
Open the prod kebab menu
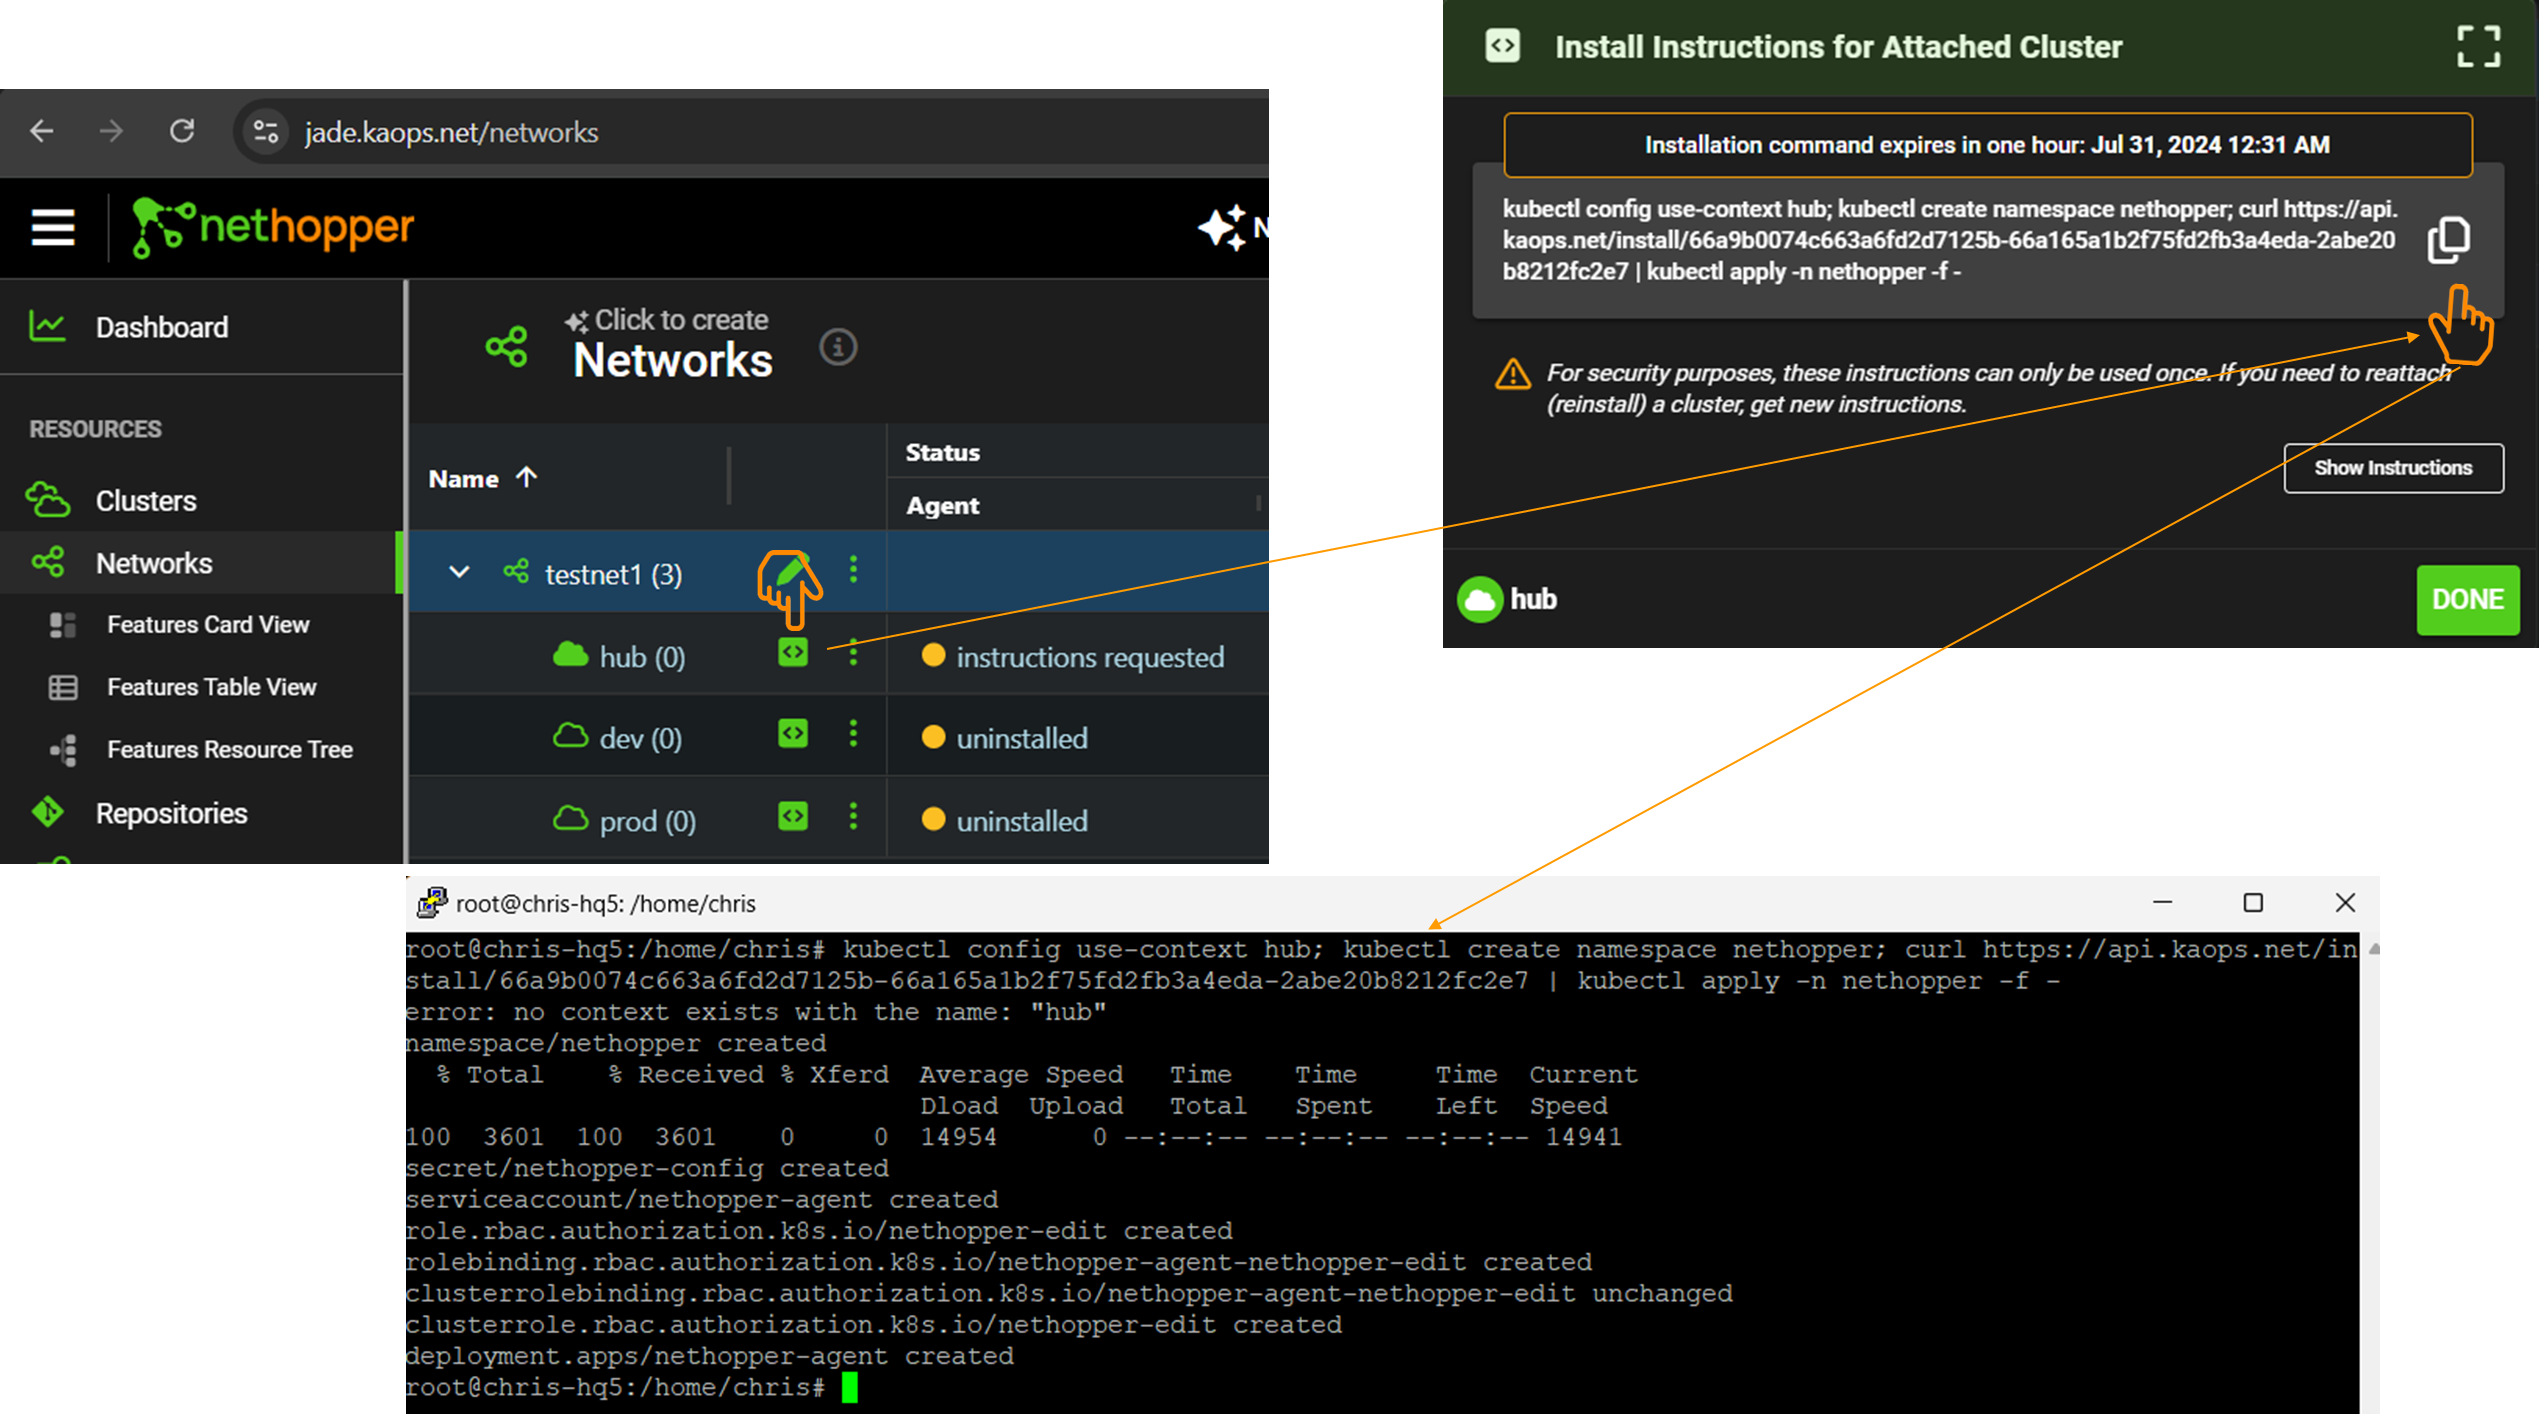(853, 816)
